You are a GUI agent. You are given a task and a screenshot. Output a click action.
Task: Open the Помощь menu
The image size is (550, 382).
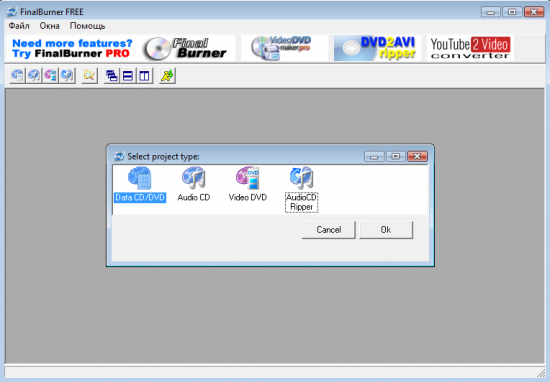(87, 26)
